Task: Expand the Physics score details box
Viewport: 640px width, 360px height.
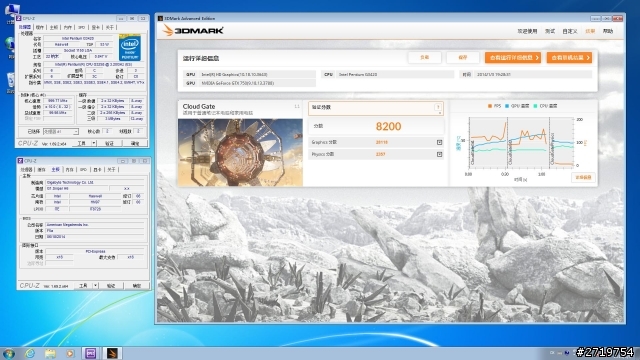Action: [x=439, y=154]
